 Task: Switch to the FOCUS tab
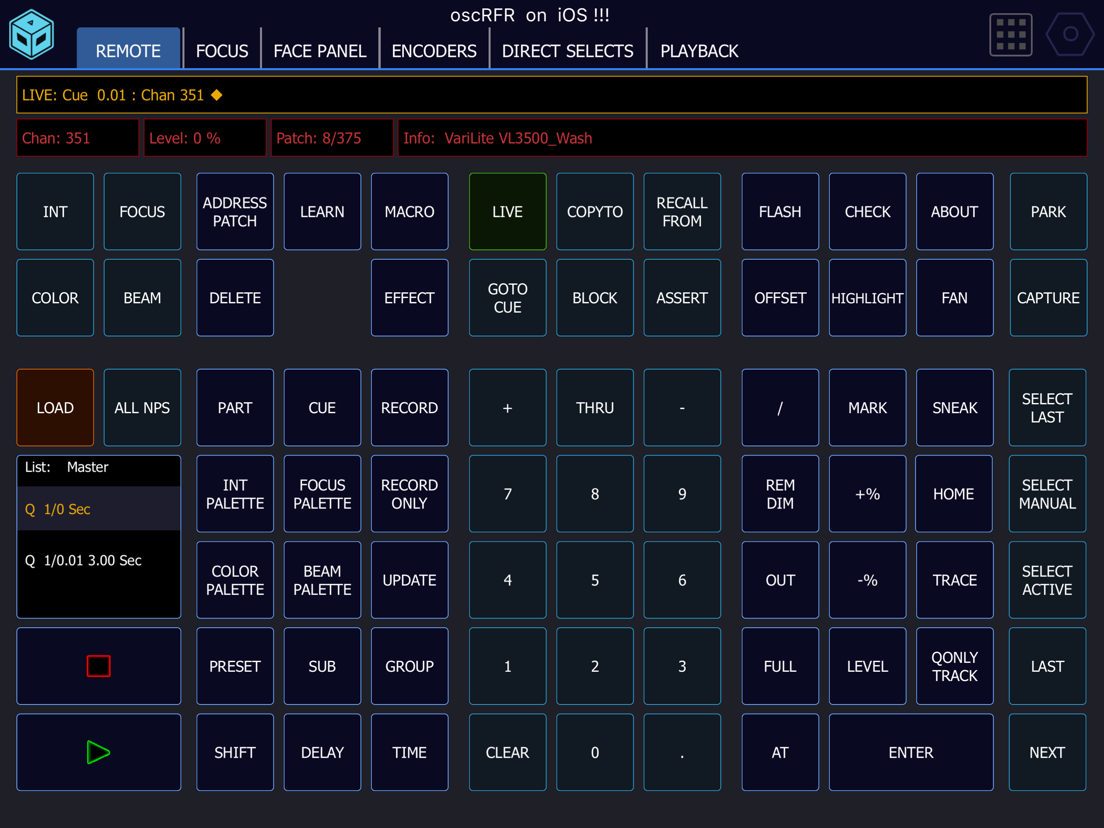pos(222,51)
